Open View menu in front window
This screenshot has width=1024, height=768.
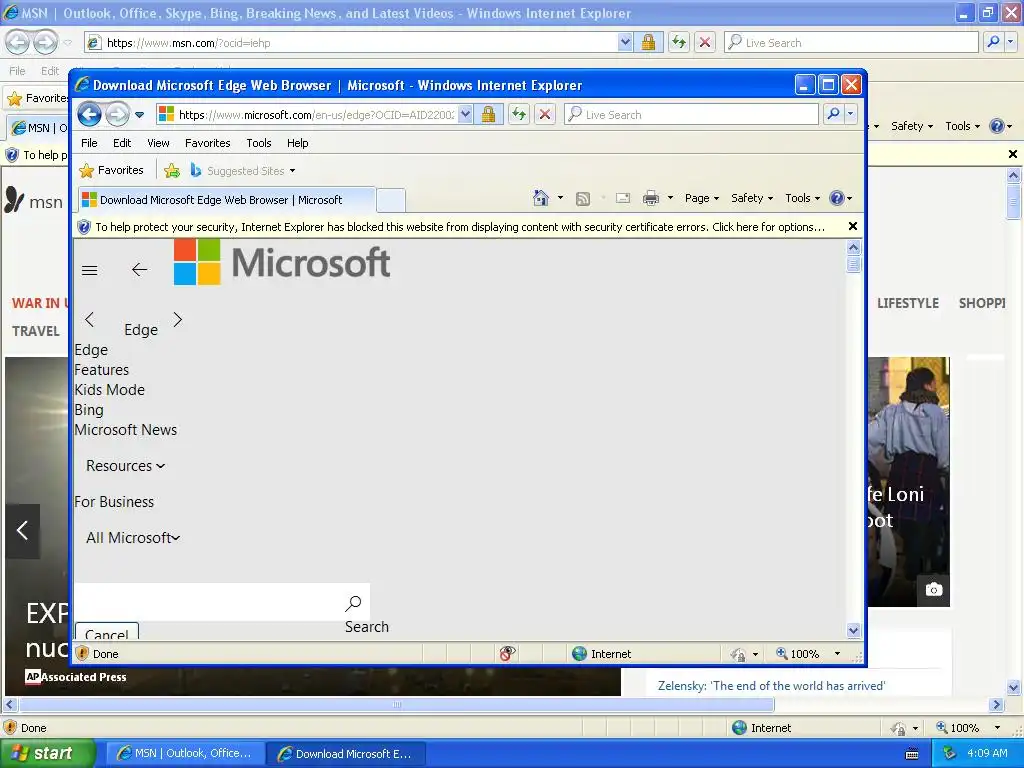tap(158, 143)
